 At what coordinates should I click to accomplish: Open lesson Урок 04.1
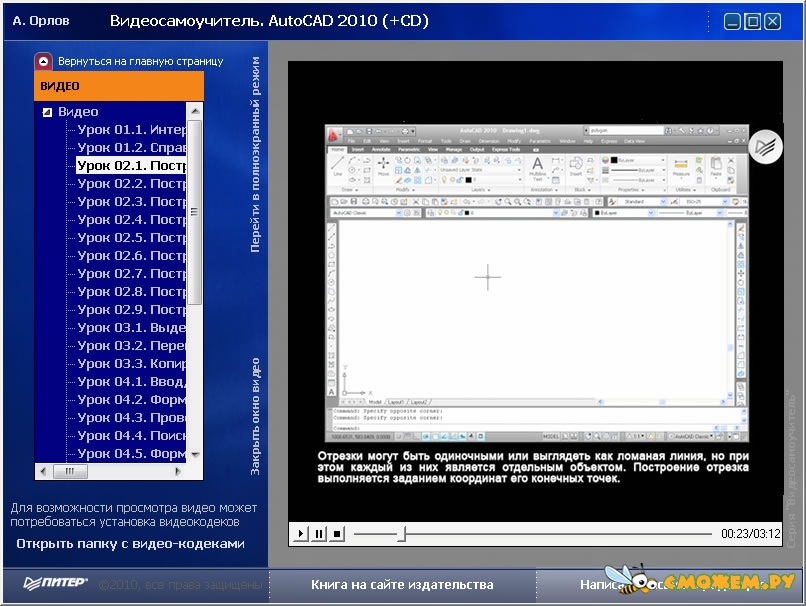pos(132,381)
